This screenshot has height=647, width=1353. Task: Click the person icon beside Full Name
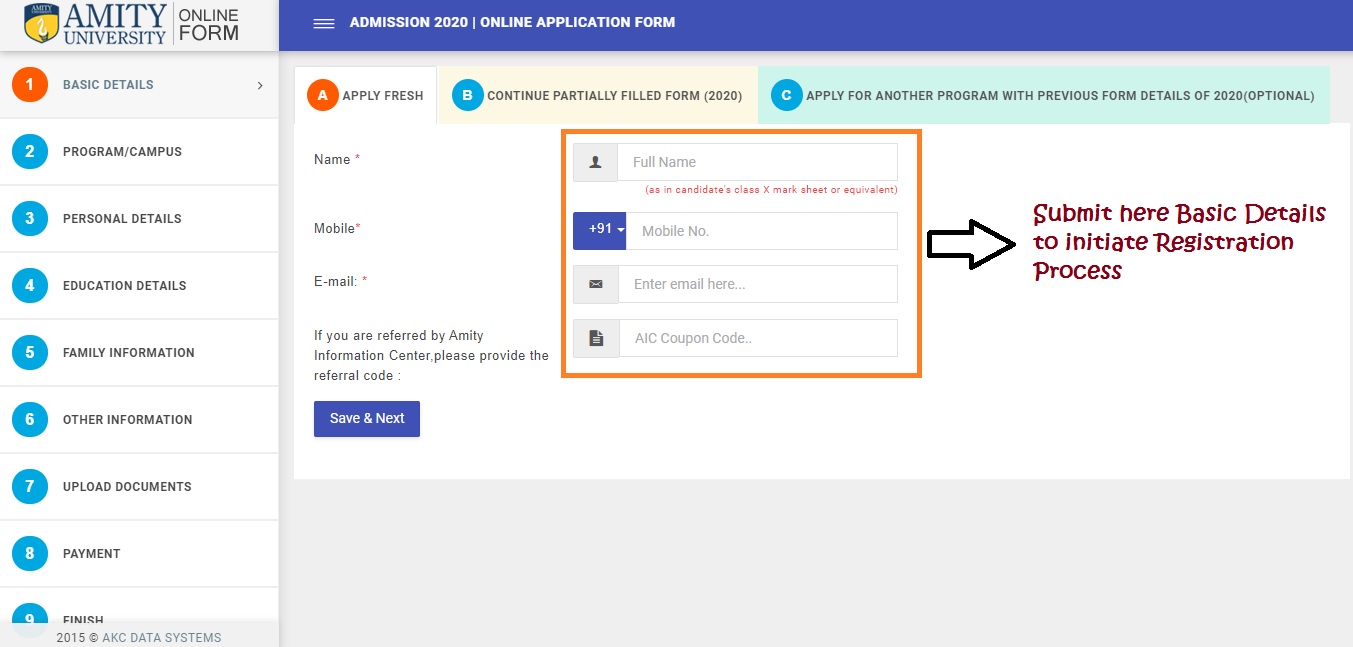click(596, 162)
